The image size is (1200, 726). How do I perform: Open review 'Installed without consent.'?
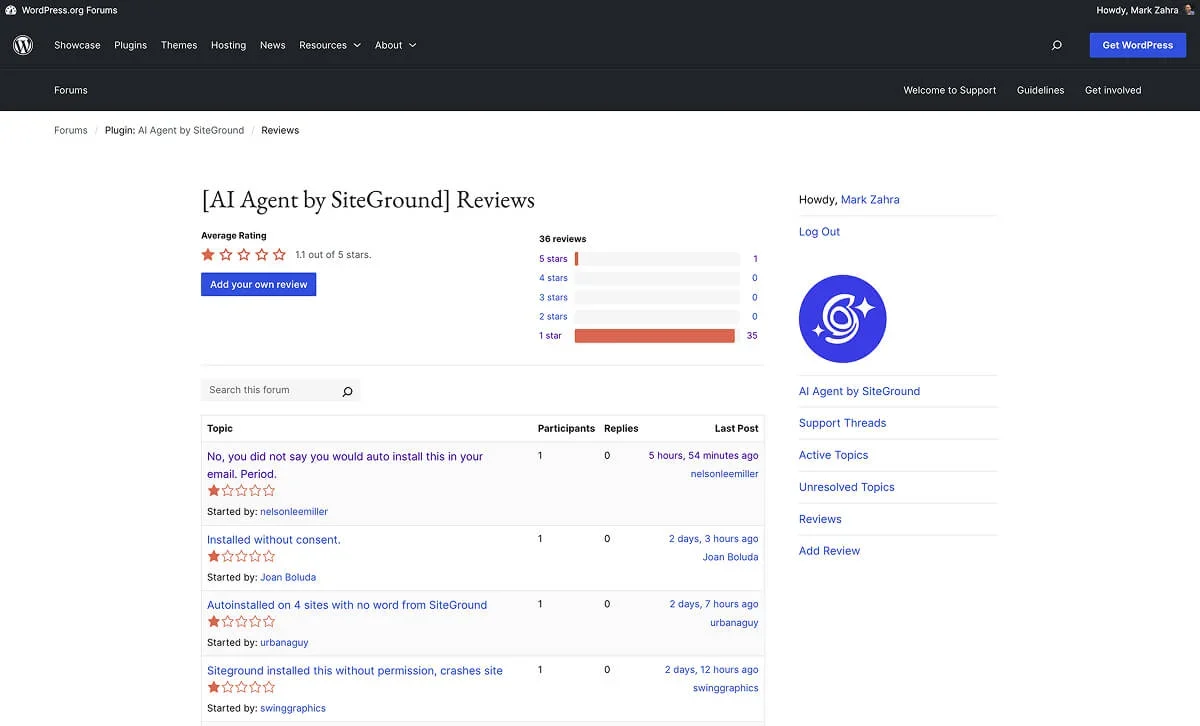tap(274, 540)
